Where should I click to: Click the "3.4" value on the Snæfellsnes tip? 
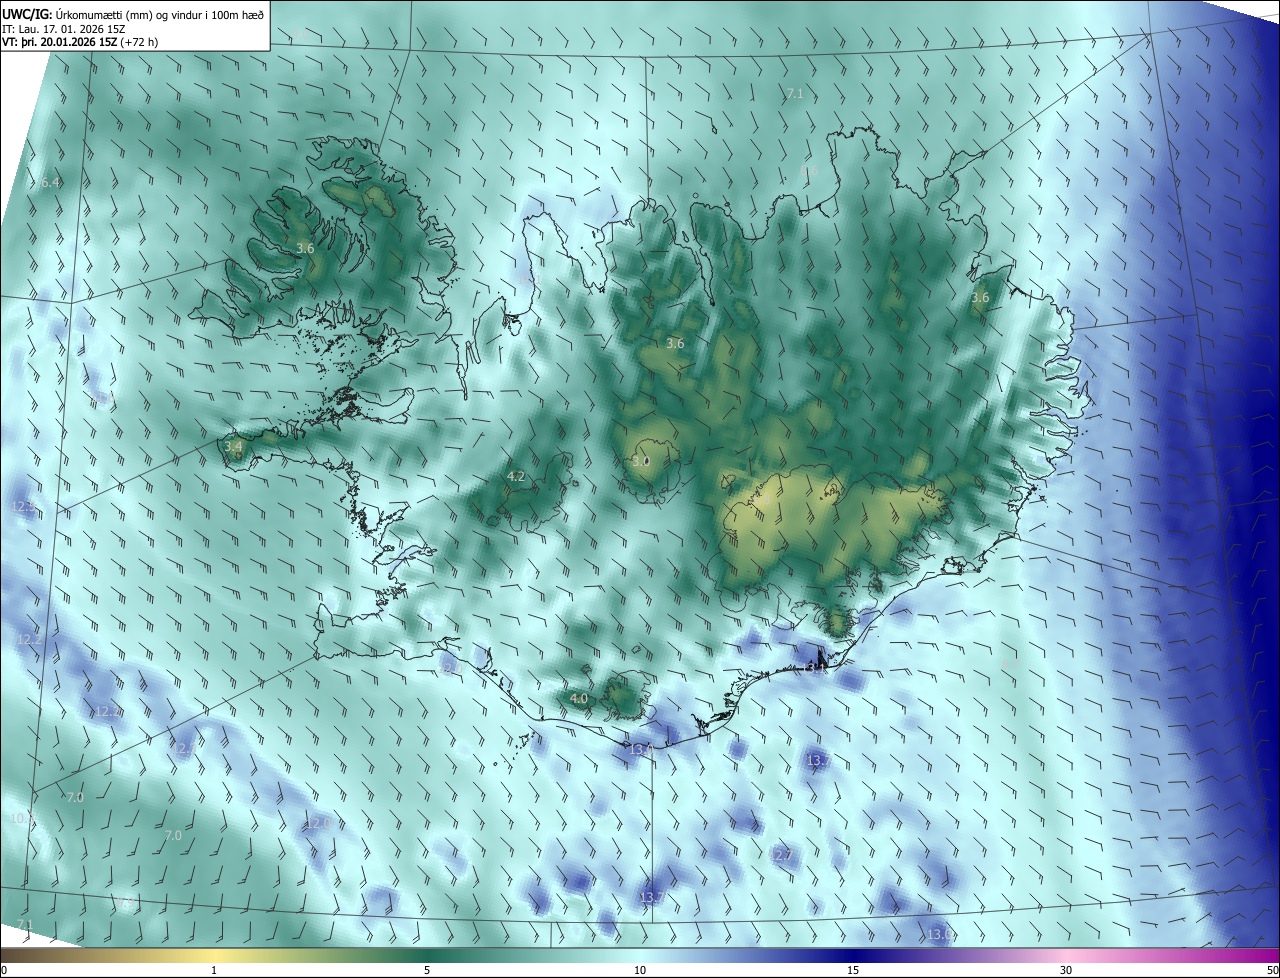point(234,446)
